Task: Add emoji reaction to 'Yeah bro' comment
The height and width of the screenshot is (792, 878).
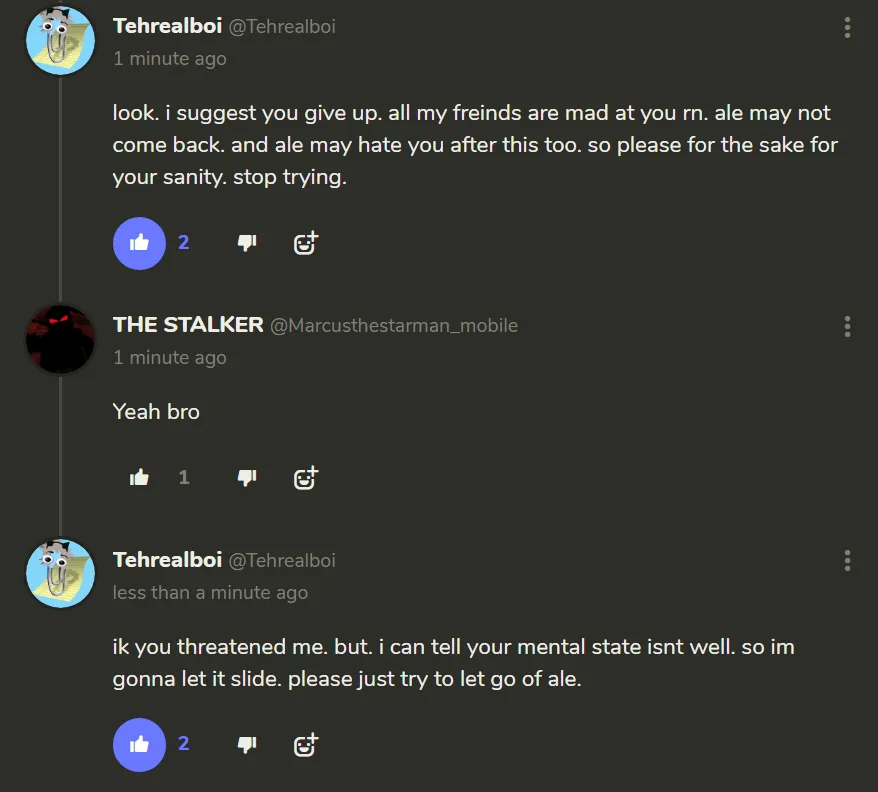Action: (306, 478)
